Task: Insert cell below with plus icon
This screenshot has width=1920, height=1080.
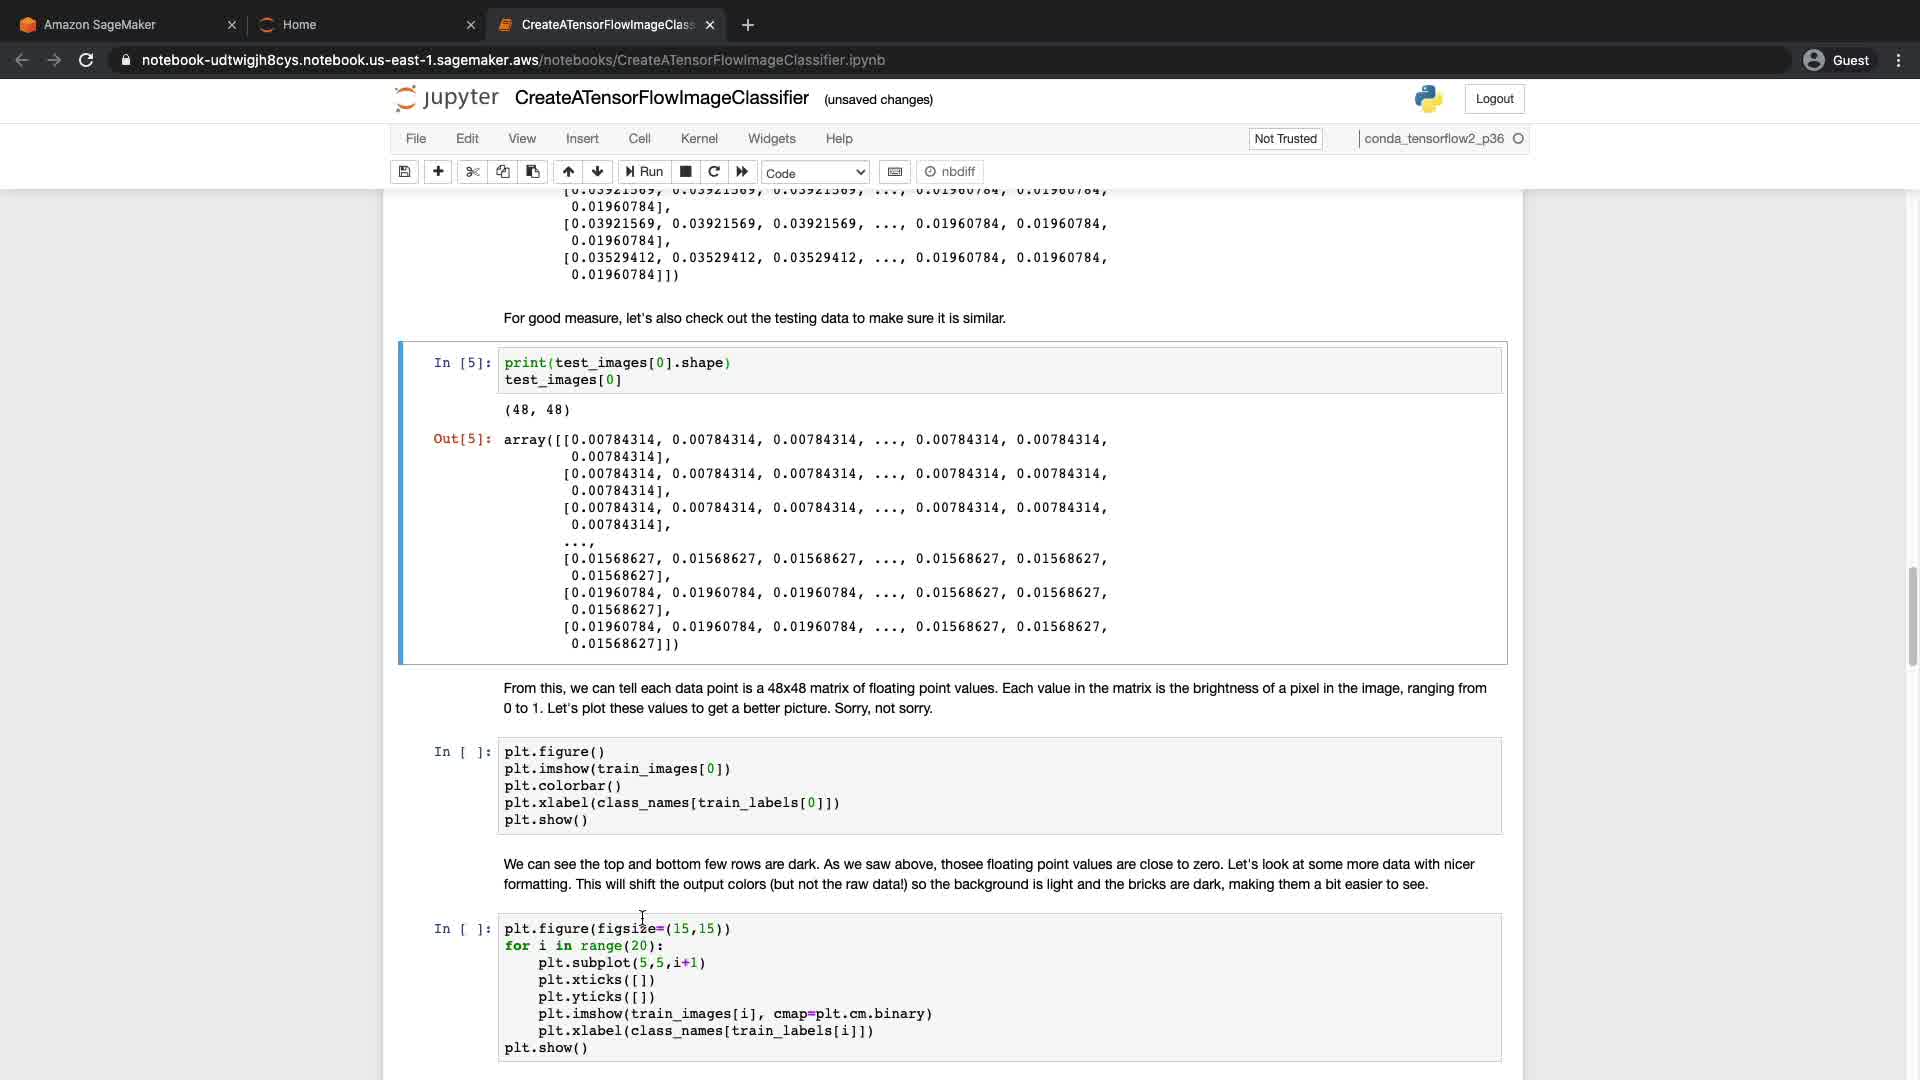Action: coord(438,172)
